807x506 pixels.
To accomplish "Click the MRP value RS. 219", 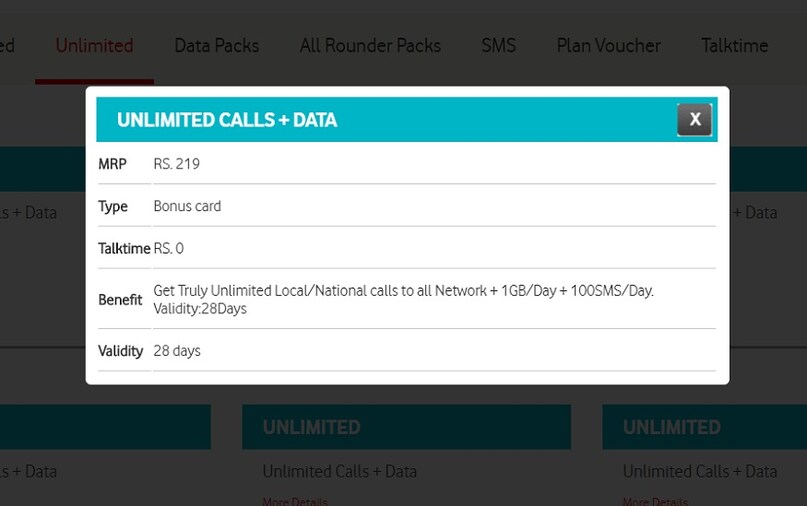I will [176, 164].
